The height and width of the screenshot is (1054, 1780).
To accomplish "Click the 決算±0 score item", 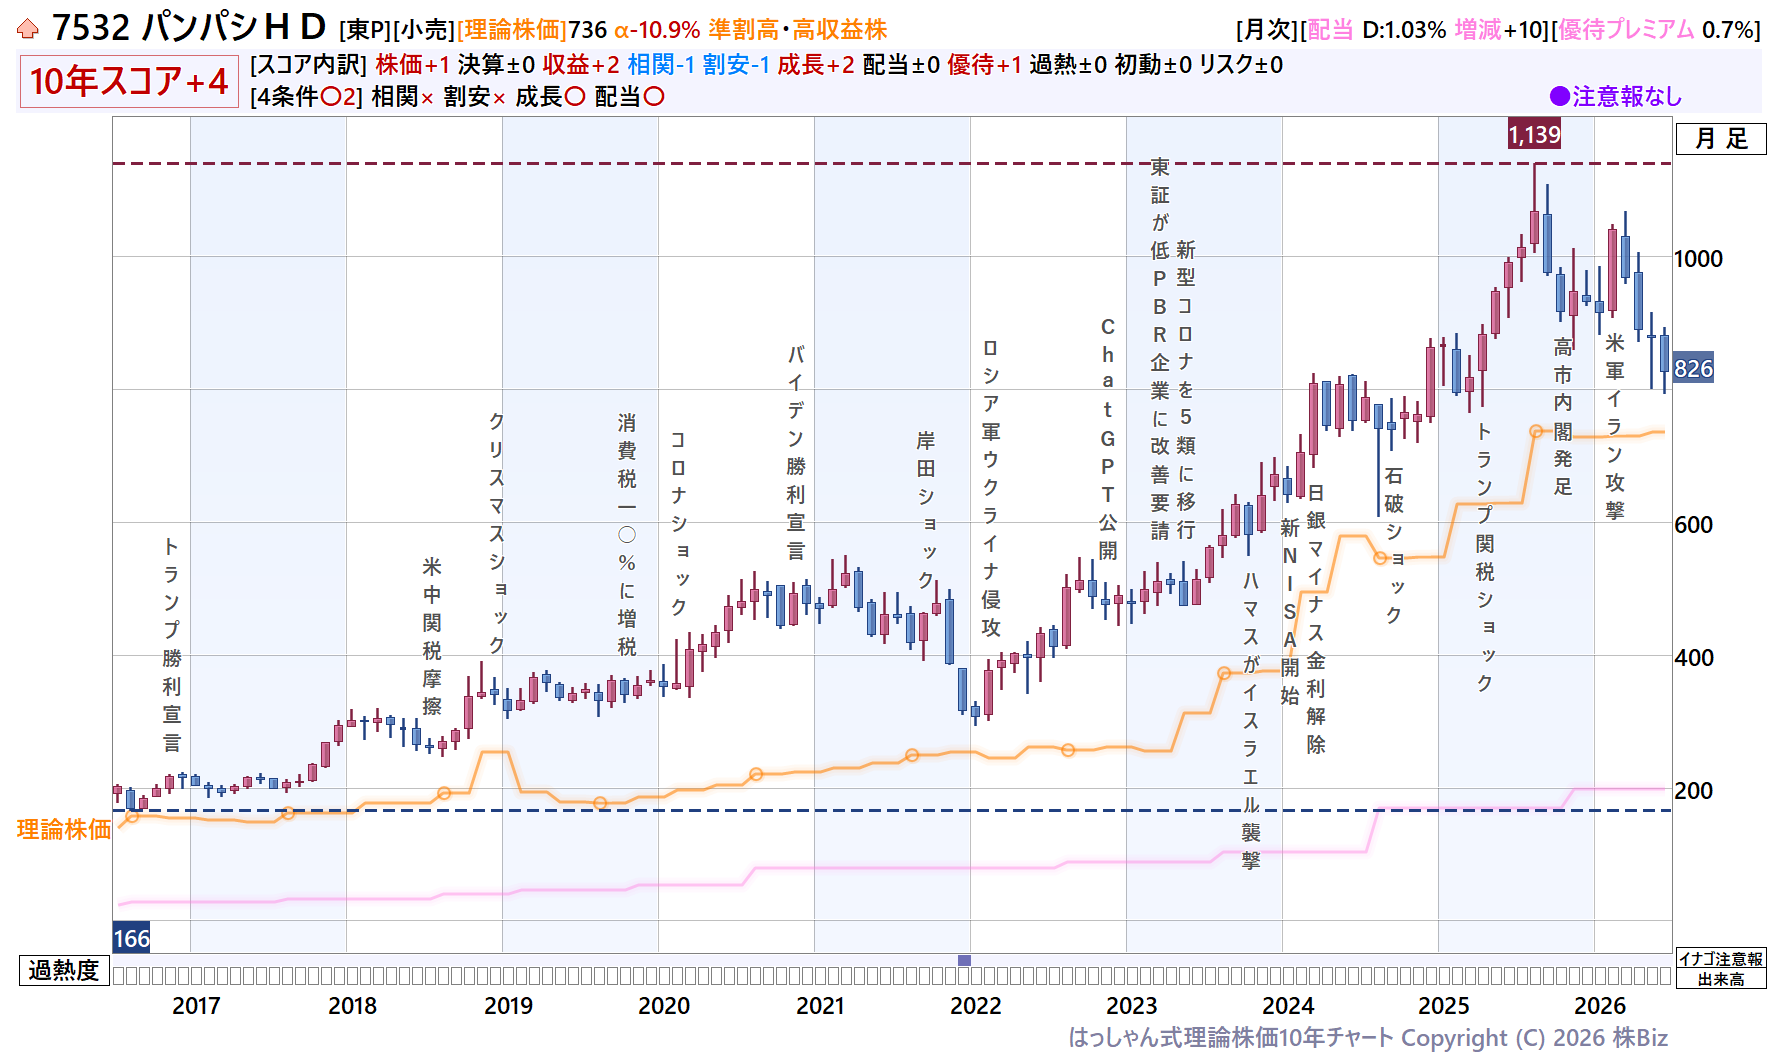I will pos(496,65).
